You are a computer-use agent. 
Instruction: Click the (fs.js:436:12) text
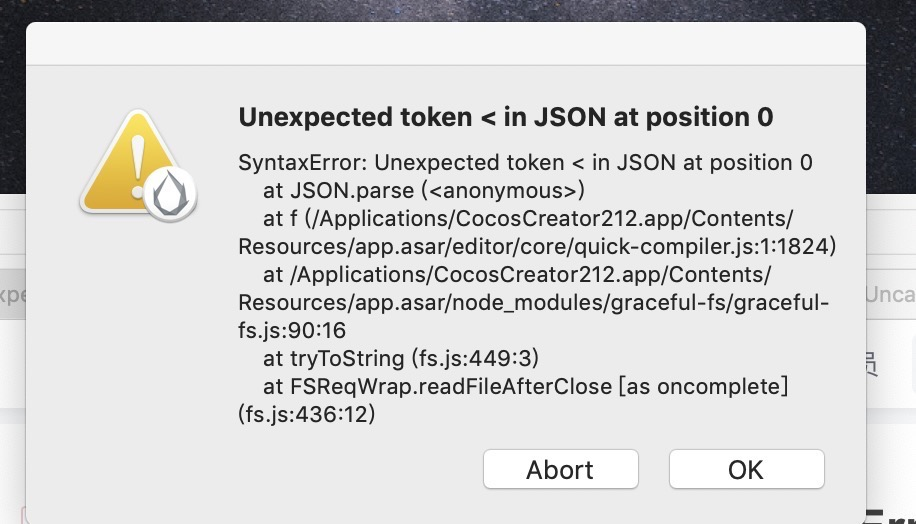click(x=306, y=414)
